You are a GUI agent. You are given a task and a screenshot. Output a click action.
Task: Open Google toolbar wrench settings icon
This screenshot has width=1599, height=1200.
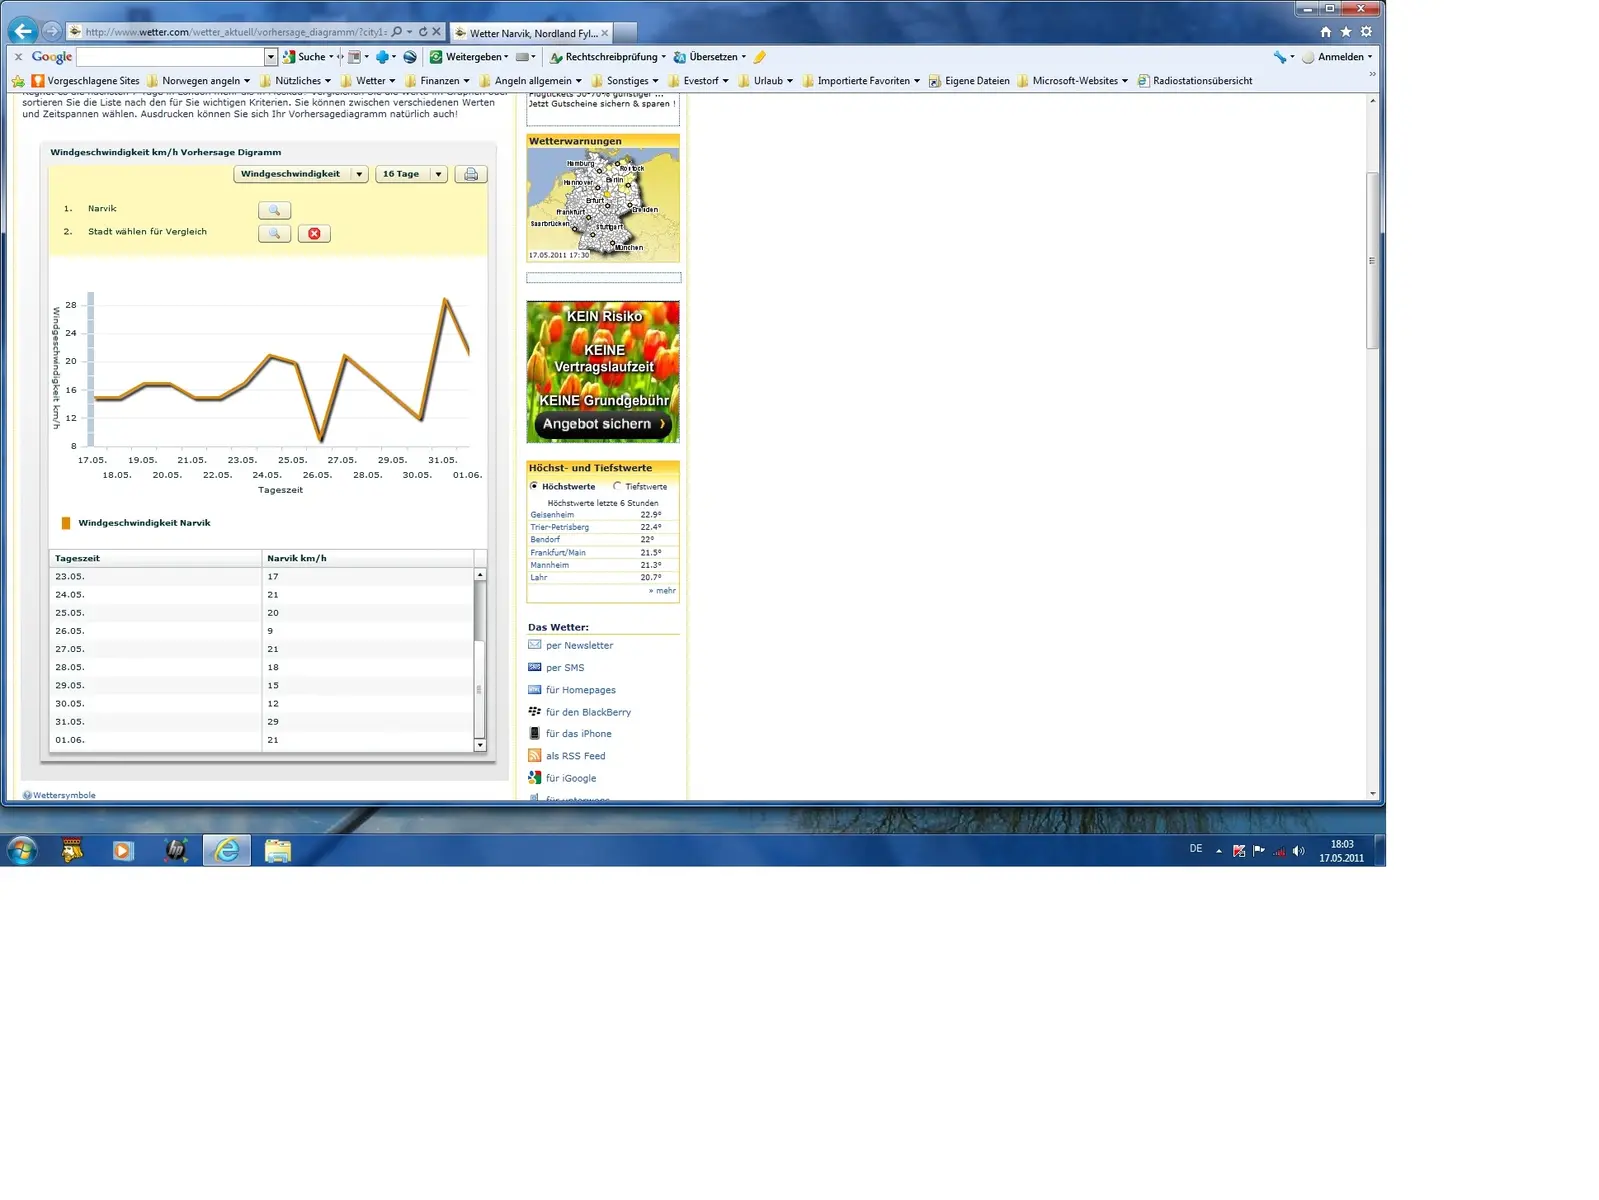(x=1279, y=57)
